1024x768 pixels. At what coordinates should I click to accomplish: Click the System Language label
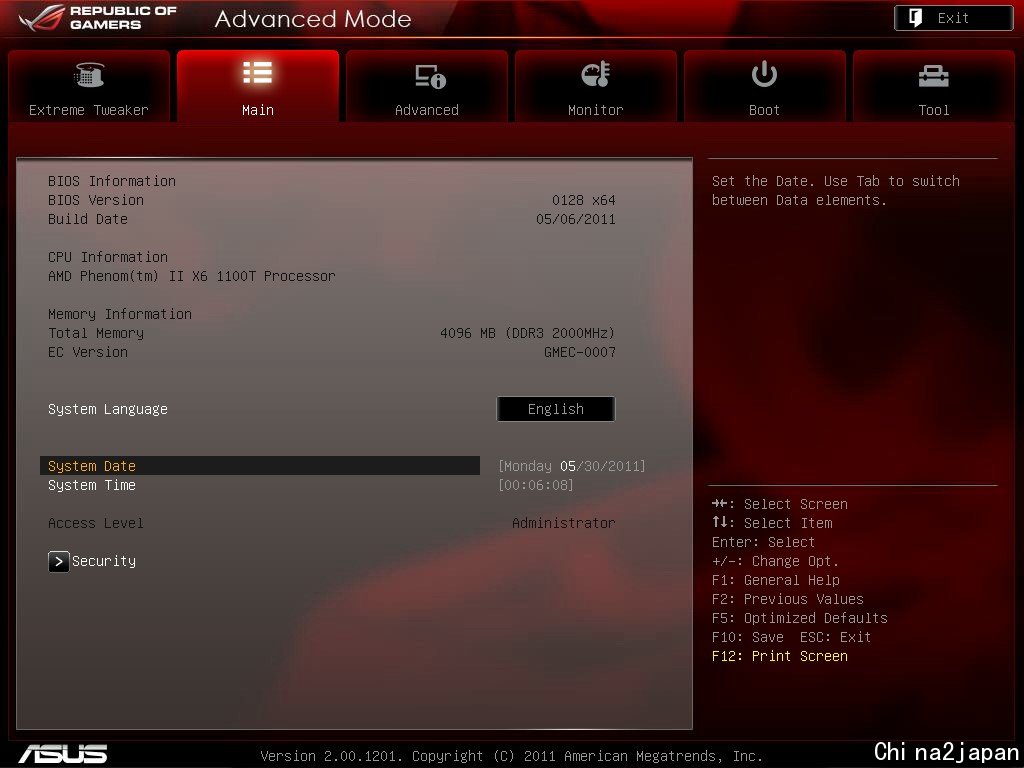click(x=108, y=409)
